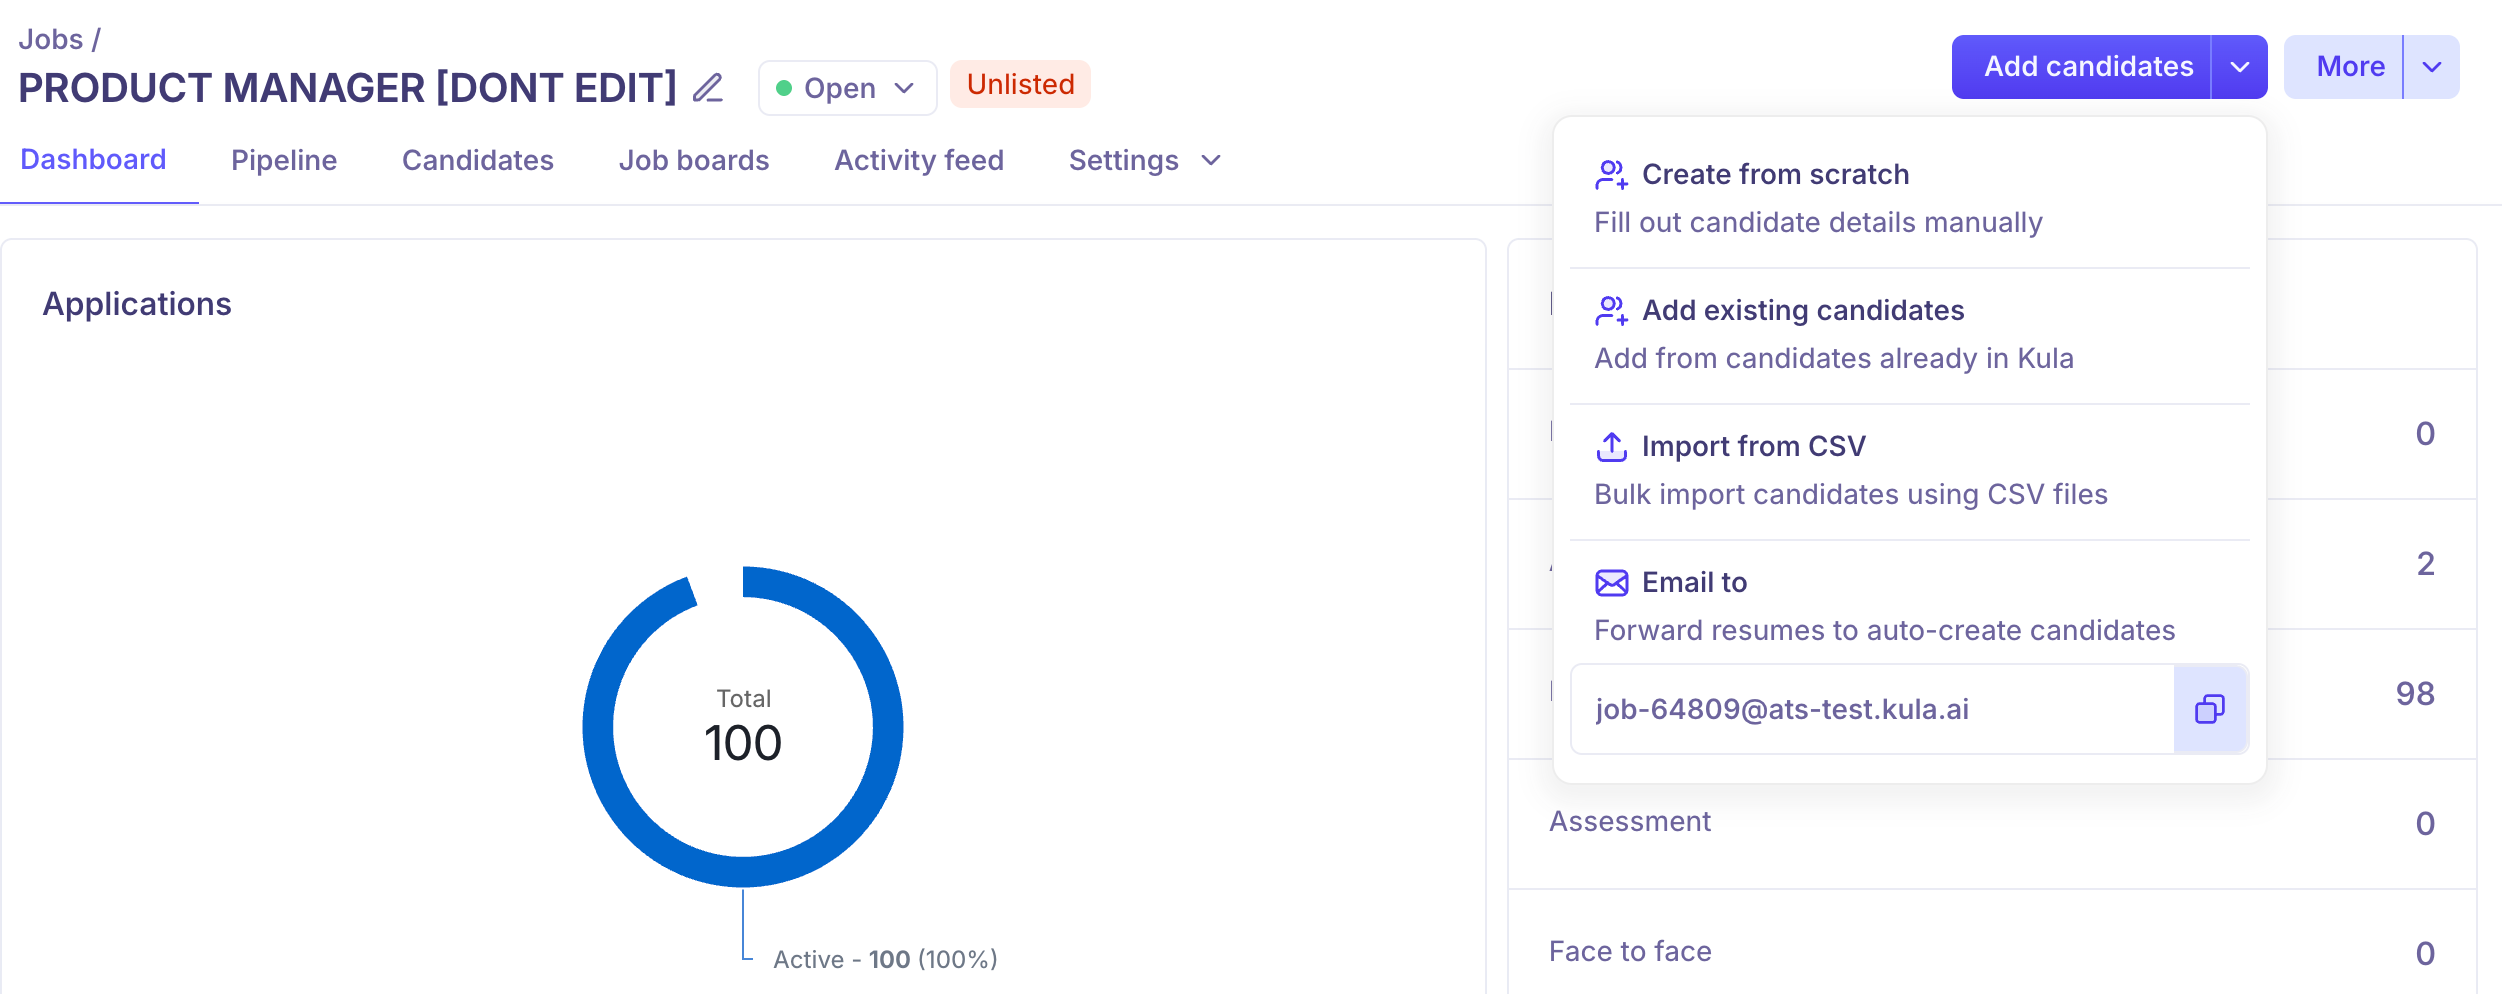Click the job-64809@ats-test.kula.ai email field
The width and height of the screenshot is (2502, 994).
click(1872, 709)
